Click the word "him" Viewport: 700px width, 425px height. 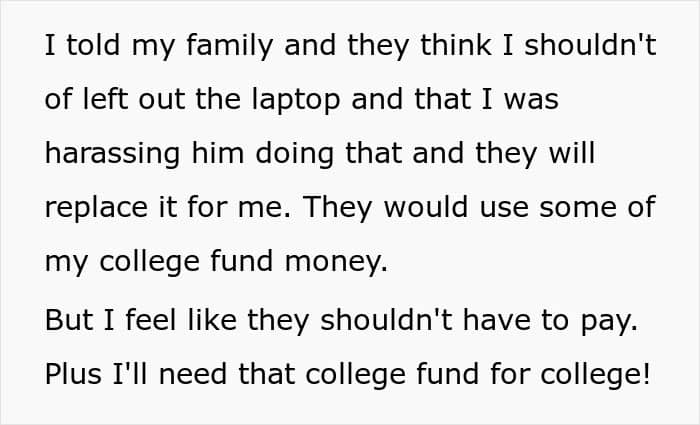coord(220,157)
